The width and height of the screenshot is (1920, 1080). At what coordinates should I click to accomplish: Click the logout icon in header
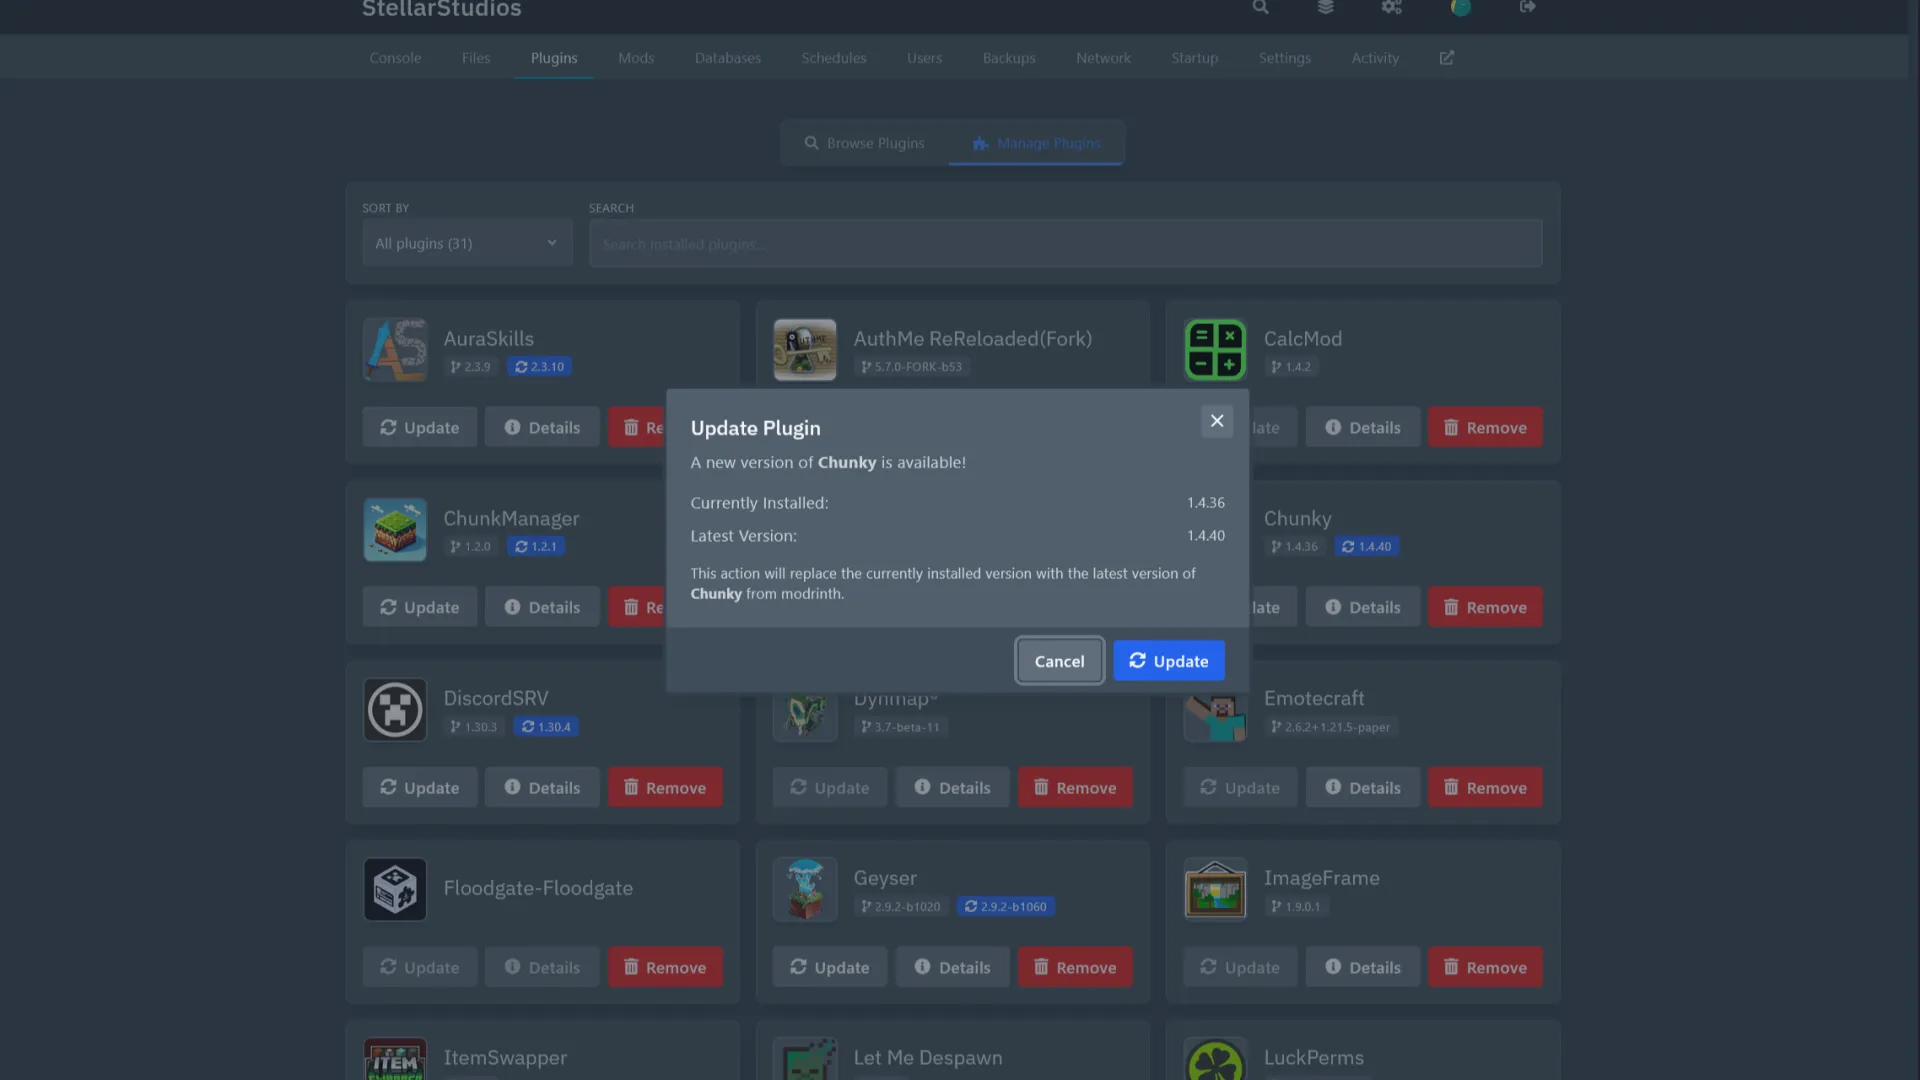(1527, 8)
